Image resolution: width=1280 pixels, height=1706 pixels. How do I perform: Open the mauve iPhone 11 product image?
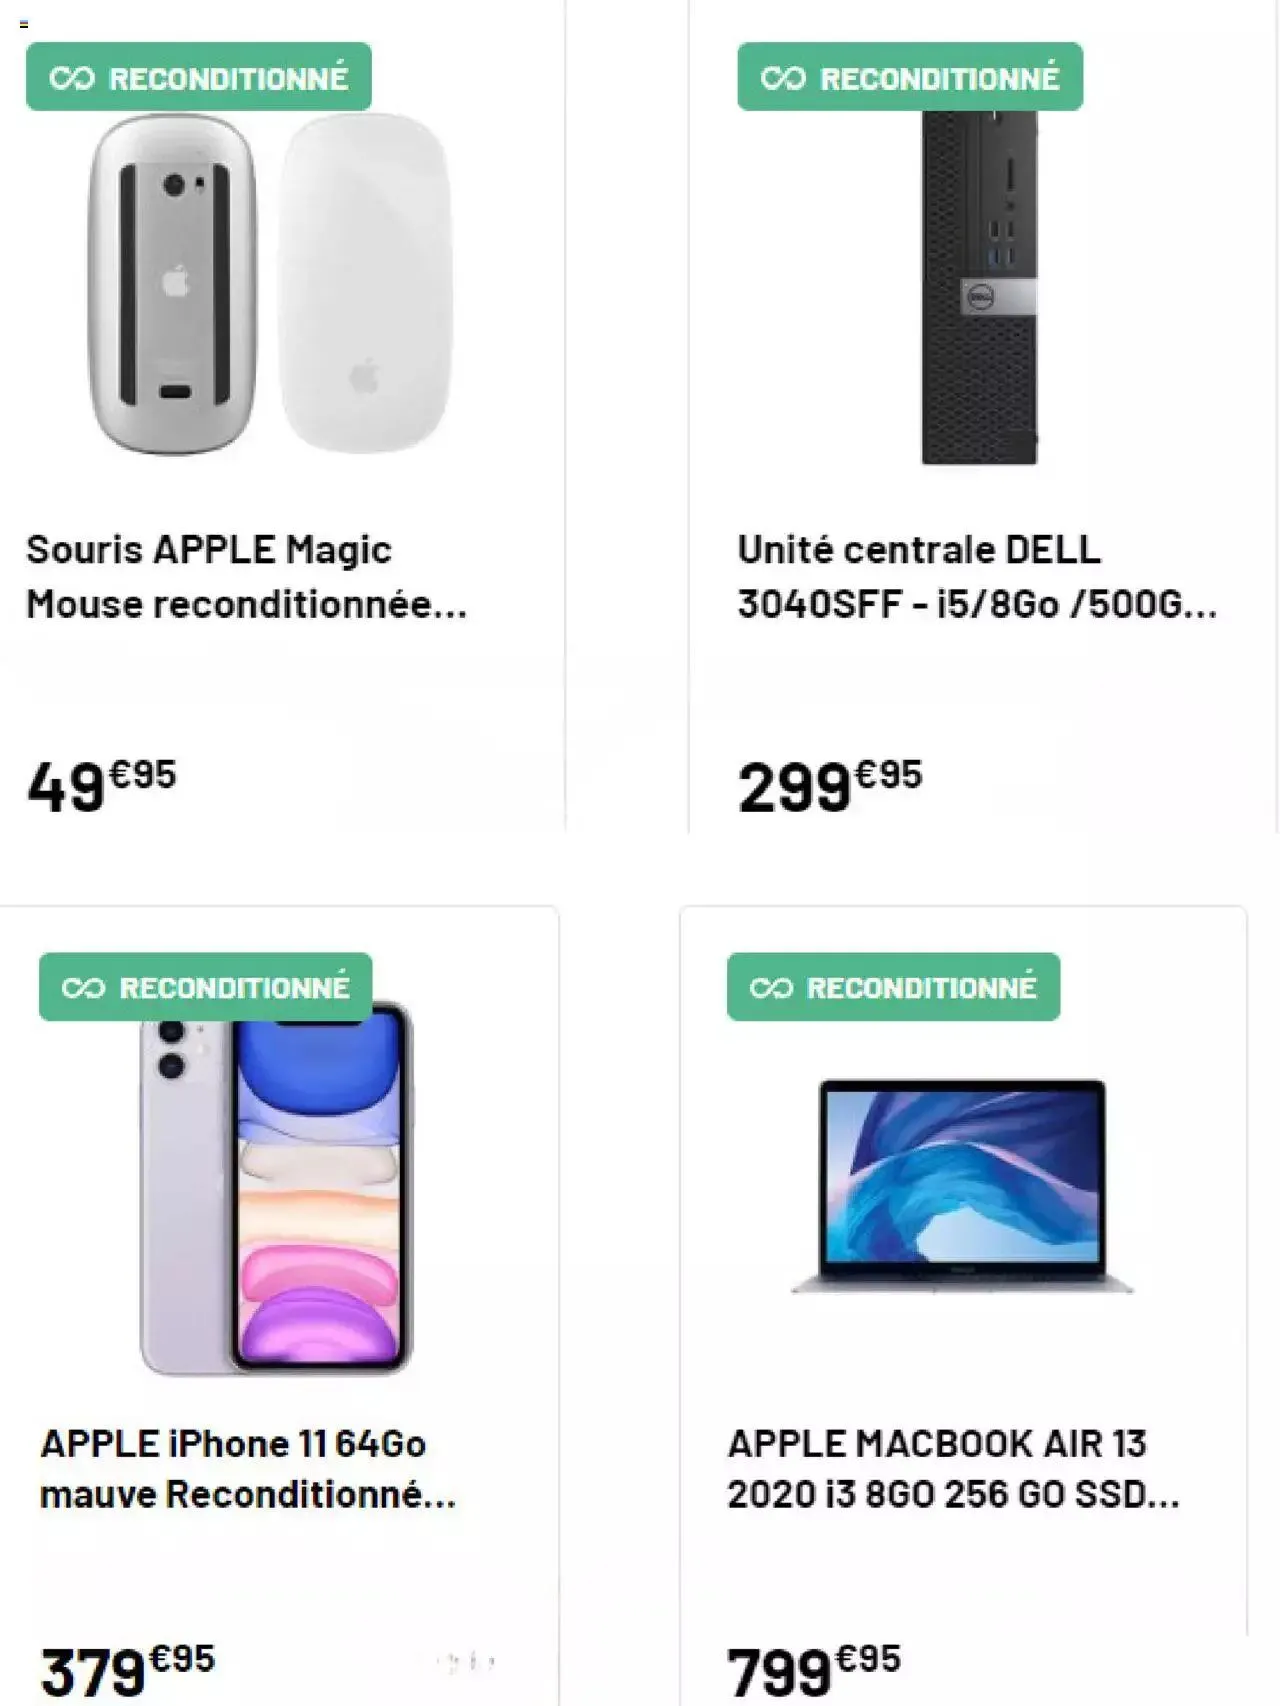[x=276, y=1190]
